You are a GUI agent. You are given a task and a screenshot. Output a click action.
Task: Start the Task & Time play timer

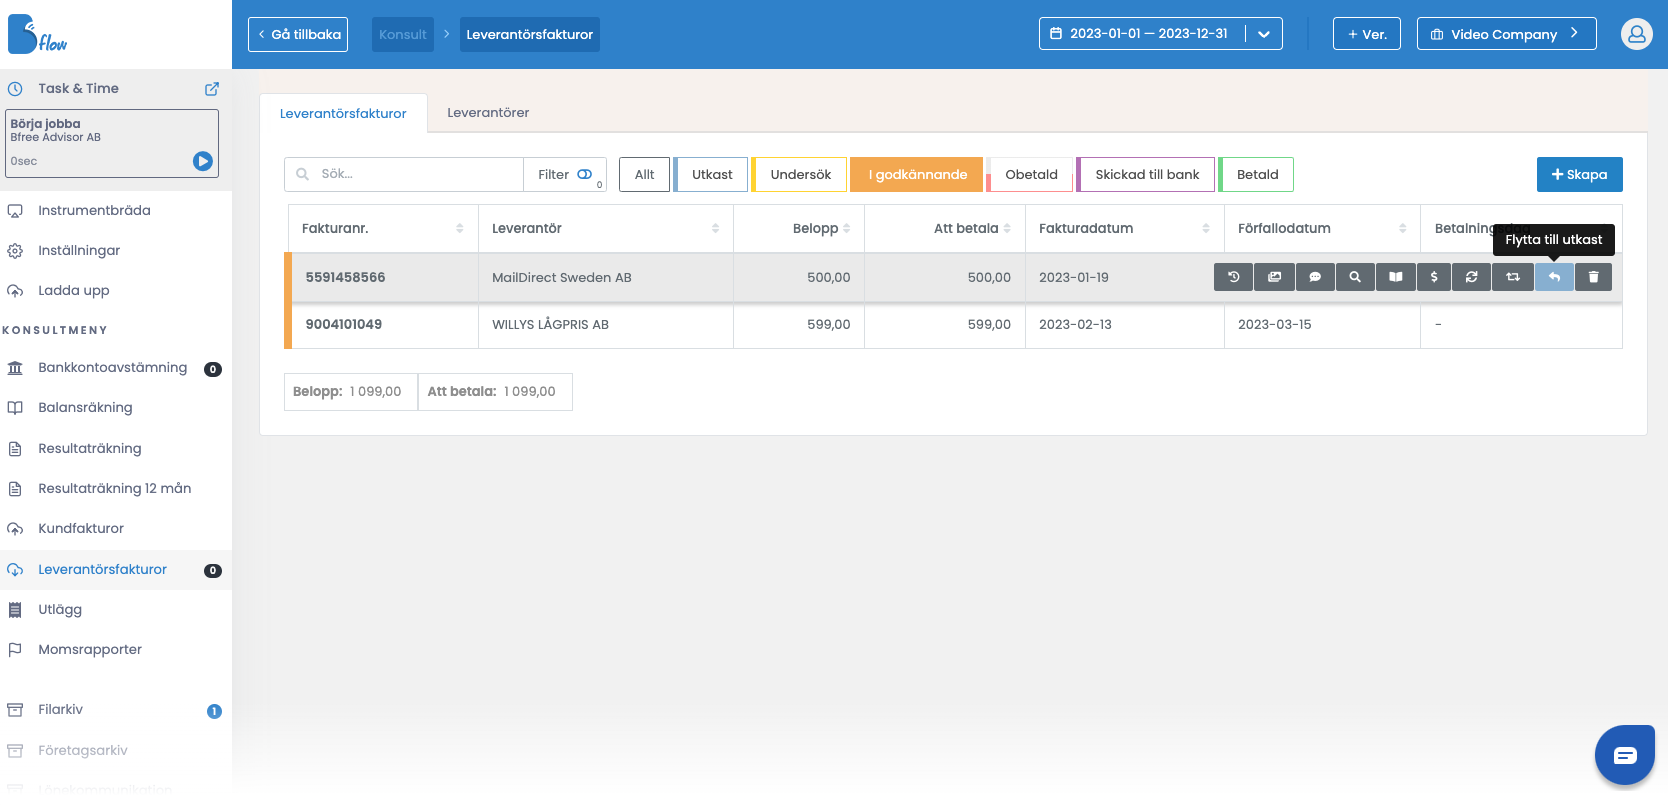pos(203,161)
